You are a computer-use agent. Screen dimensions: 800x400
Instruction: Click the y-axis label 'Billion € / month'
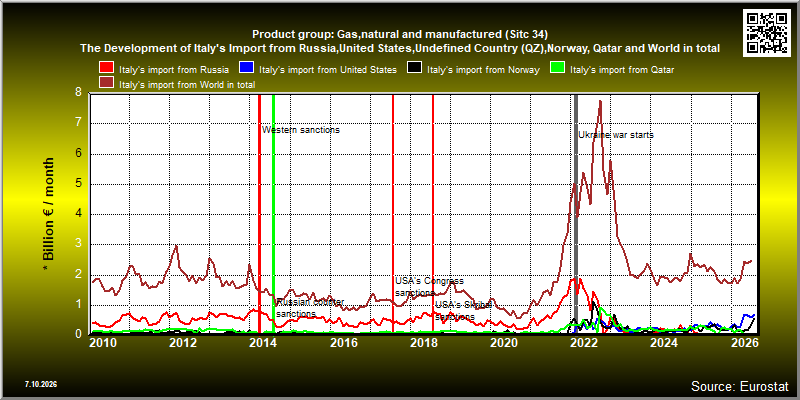48,214
